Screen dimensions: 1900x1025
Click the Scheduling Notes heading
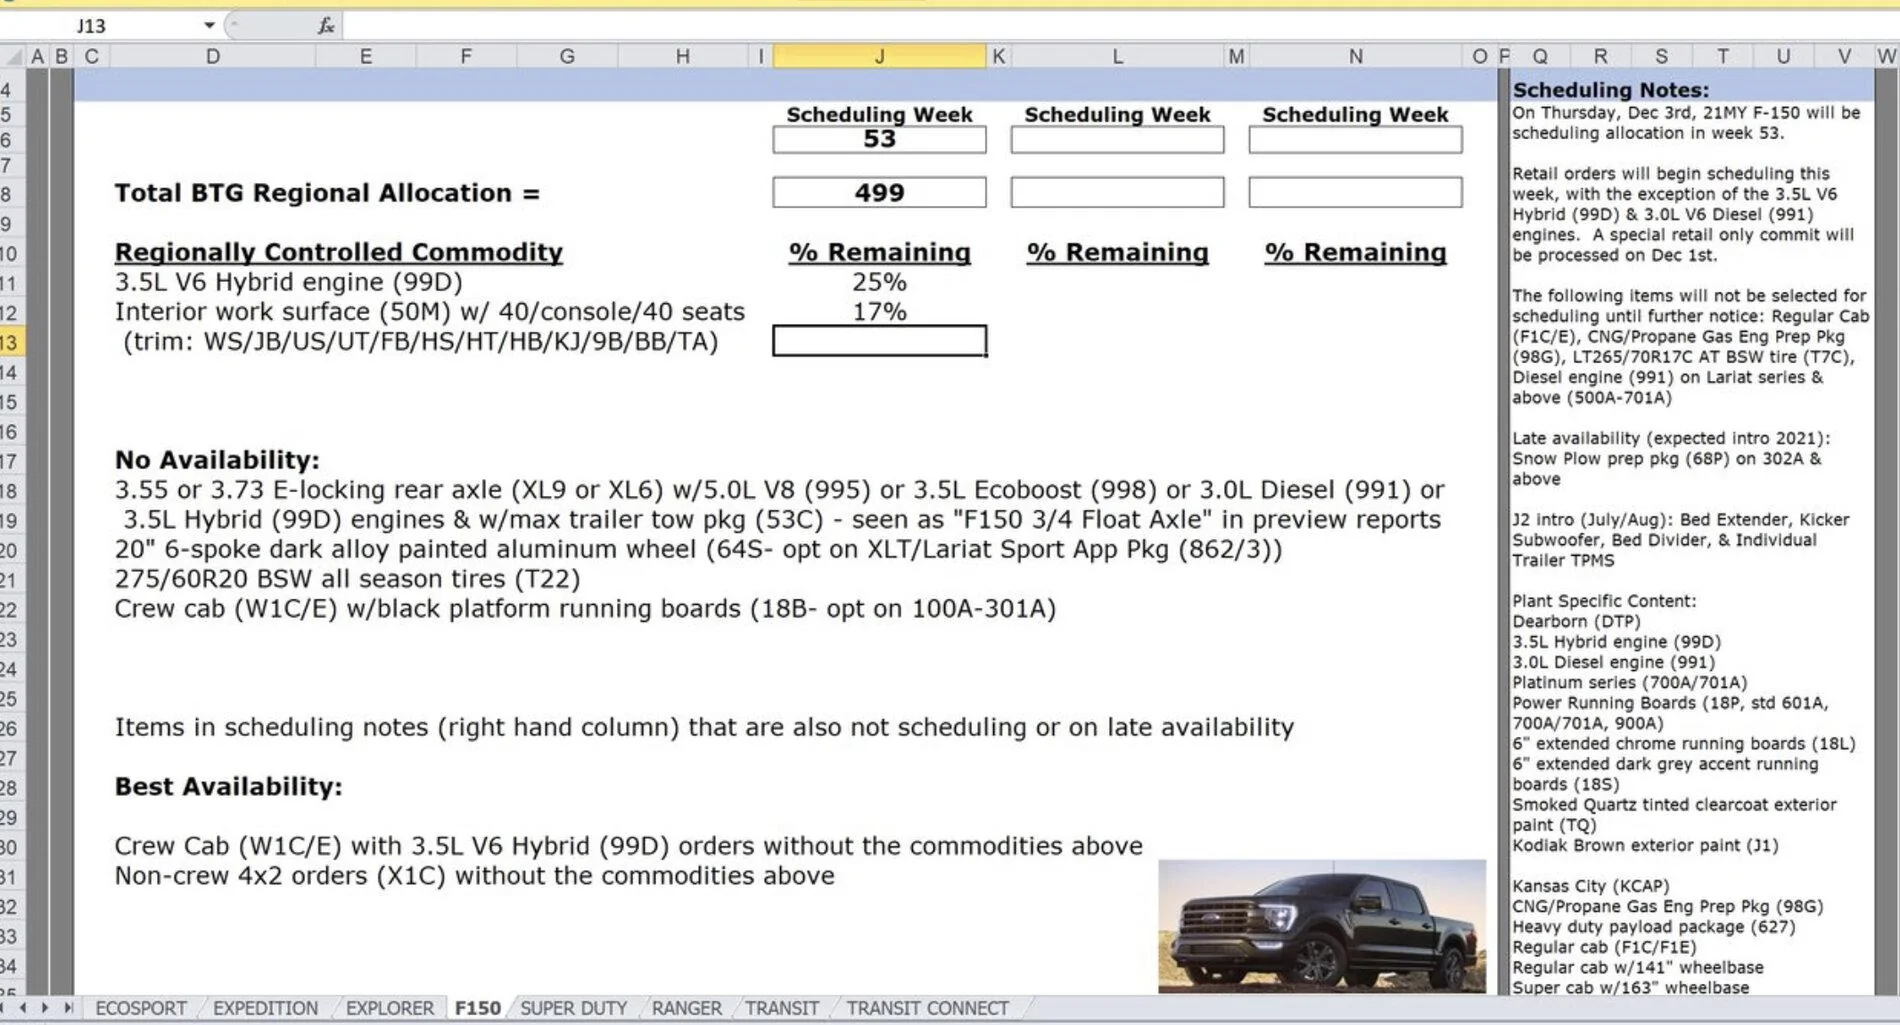click(1610, 90)
